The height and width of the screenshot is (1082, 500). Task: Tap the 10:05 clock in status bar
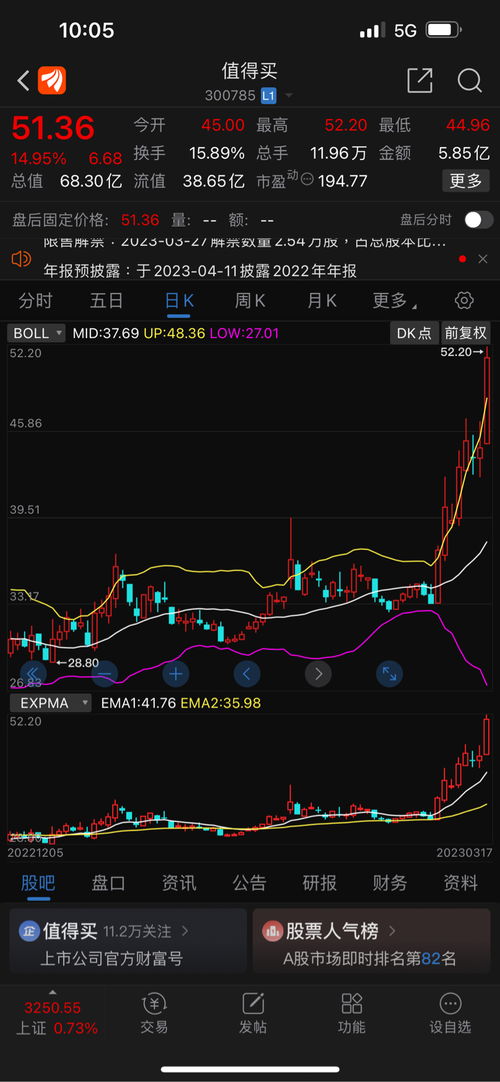click(87, 30)
